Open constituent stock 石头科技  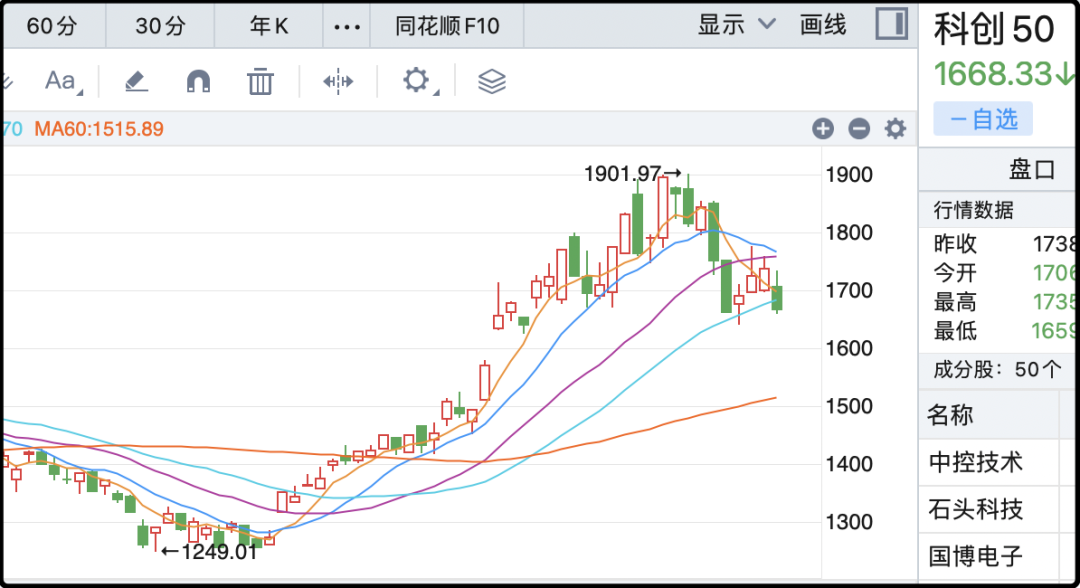pyautogui.click(x=975, y=510)
